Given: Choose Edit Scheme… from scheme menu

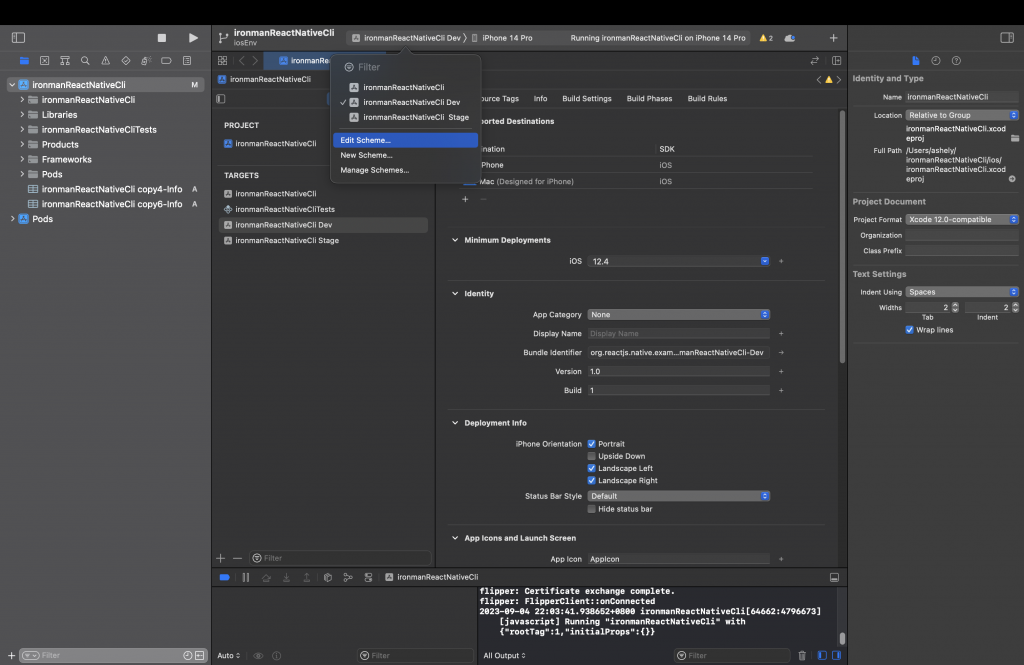Looking at the screenshot, I should [x=365, y=141].
